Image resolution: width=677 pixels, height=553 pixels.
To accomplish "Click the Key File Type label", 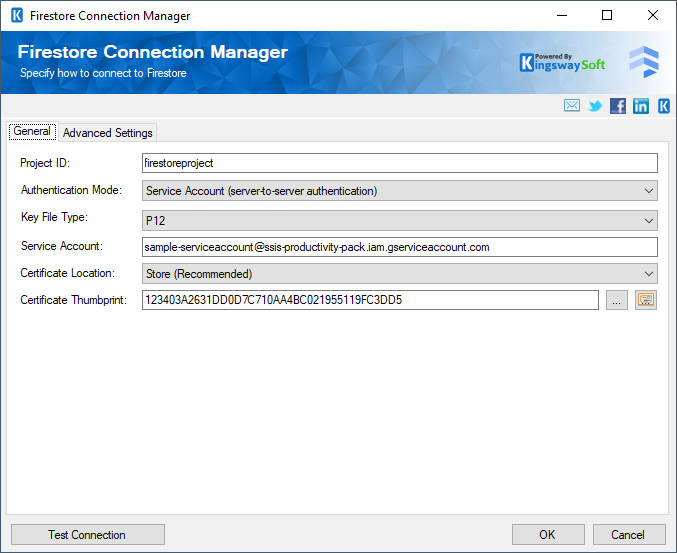I will [x=54, y=217].
